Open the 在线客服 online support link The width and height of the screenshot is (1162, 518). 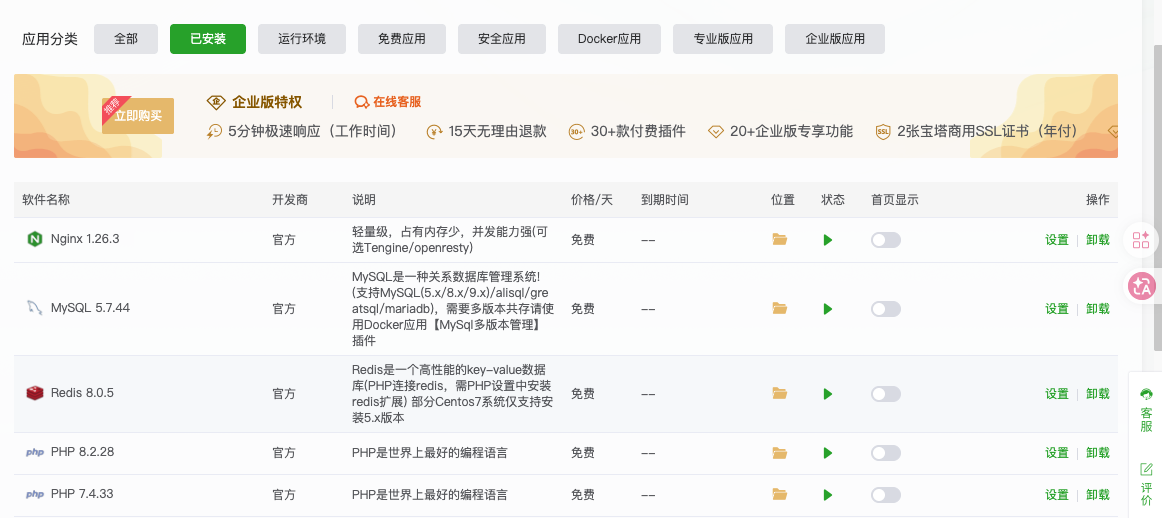pyautogui.click(x=388, y=102)
